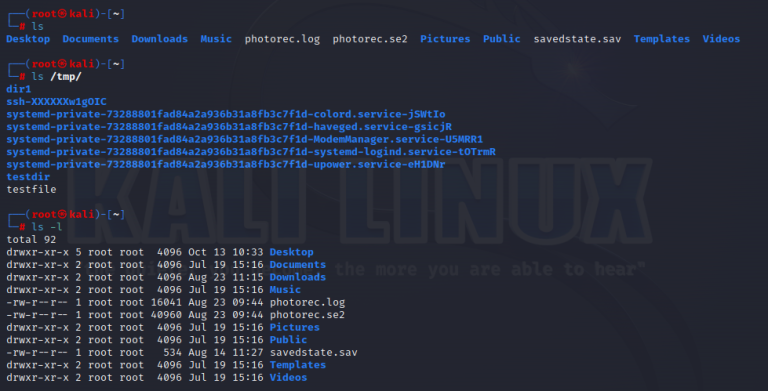The width and height of the screenshot is (768, 391).
Task: Click Desktop in the long listing
Action: (x=291, y=252)
